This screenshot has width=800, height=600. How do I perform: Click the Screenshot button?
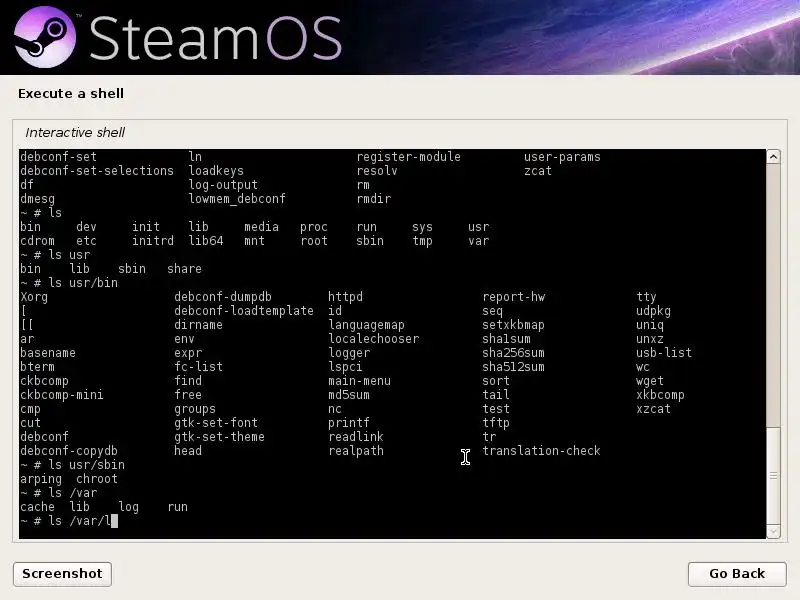click(x=62, y=574)
